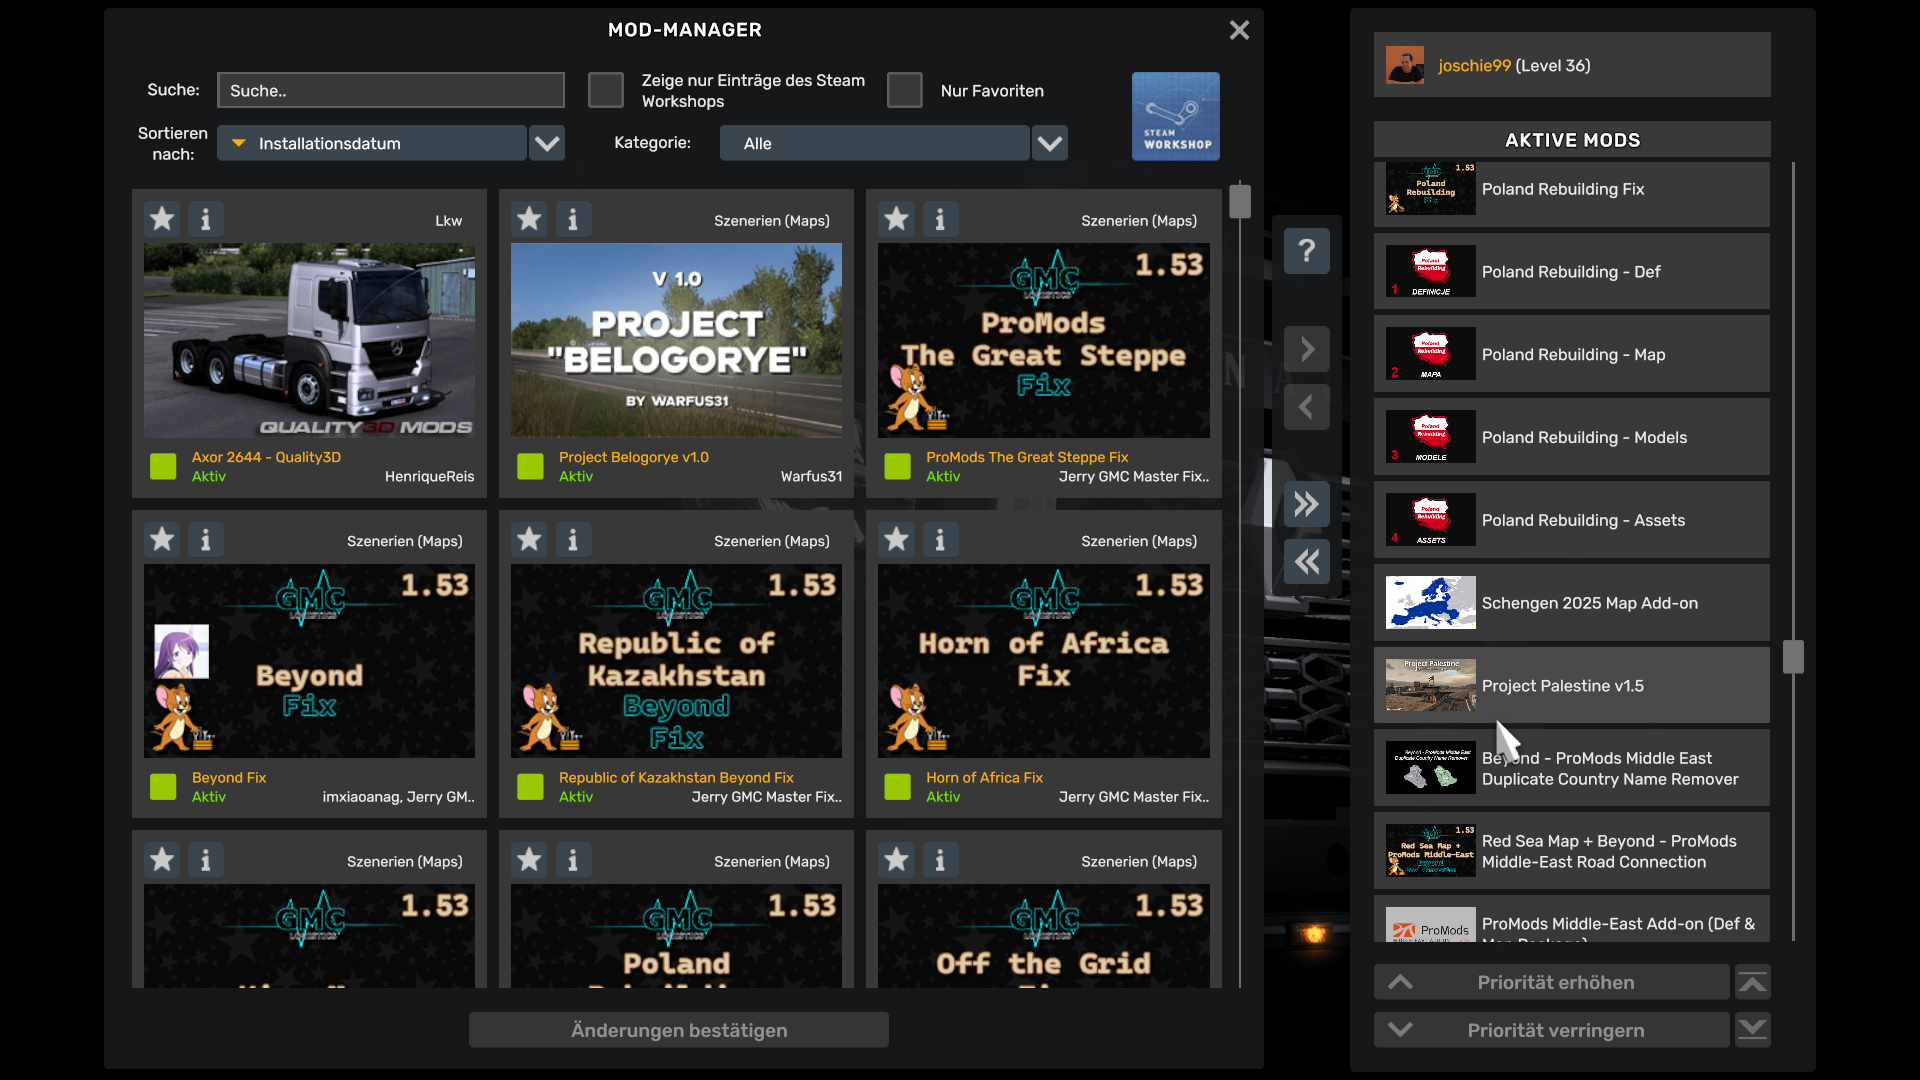Favorite Project Belogorye v1.0 star
Viewport: 1920px width, 1080px height.
click(529, 219)
